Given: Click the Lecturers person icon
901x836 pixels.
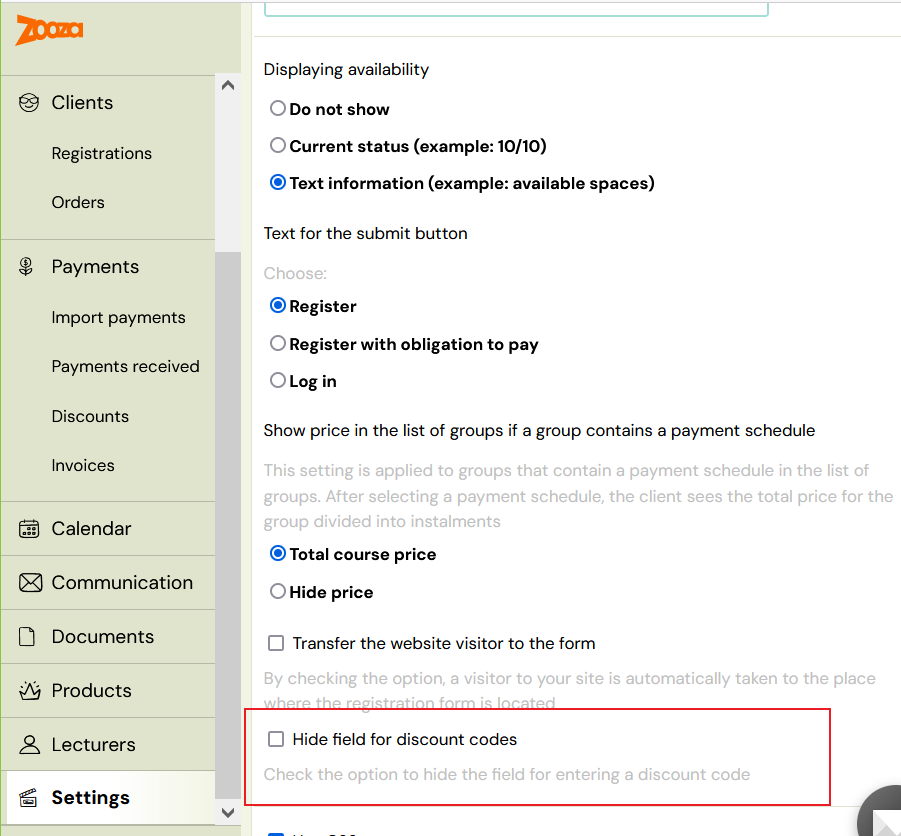Looking at the screenshot, I should pyautogui.click(x=29, y=745).
